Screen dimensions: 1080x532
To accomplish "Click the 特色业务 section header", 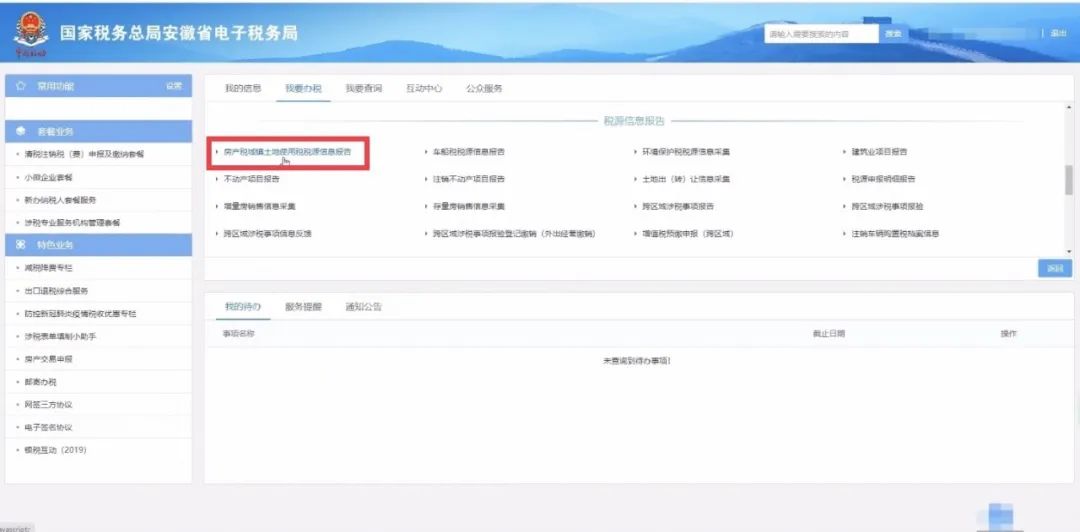I will tap(98, 245).
